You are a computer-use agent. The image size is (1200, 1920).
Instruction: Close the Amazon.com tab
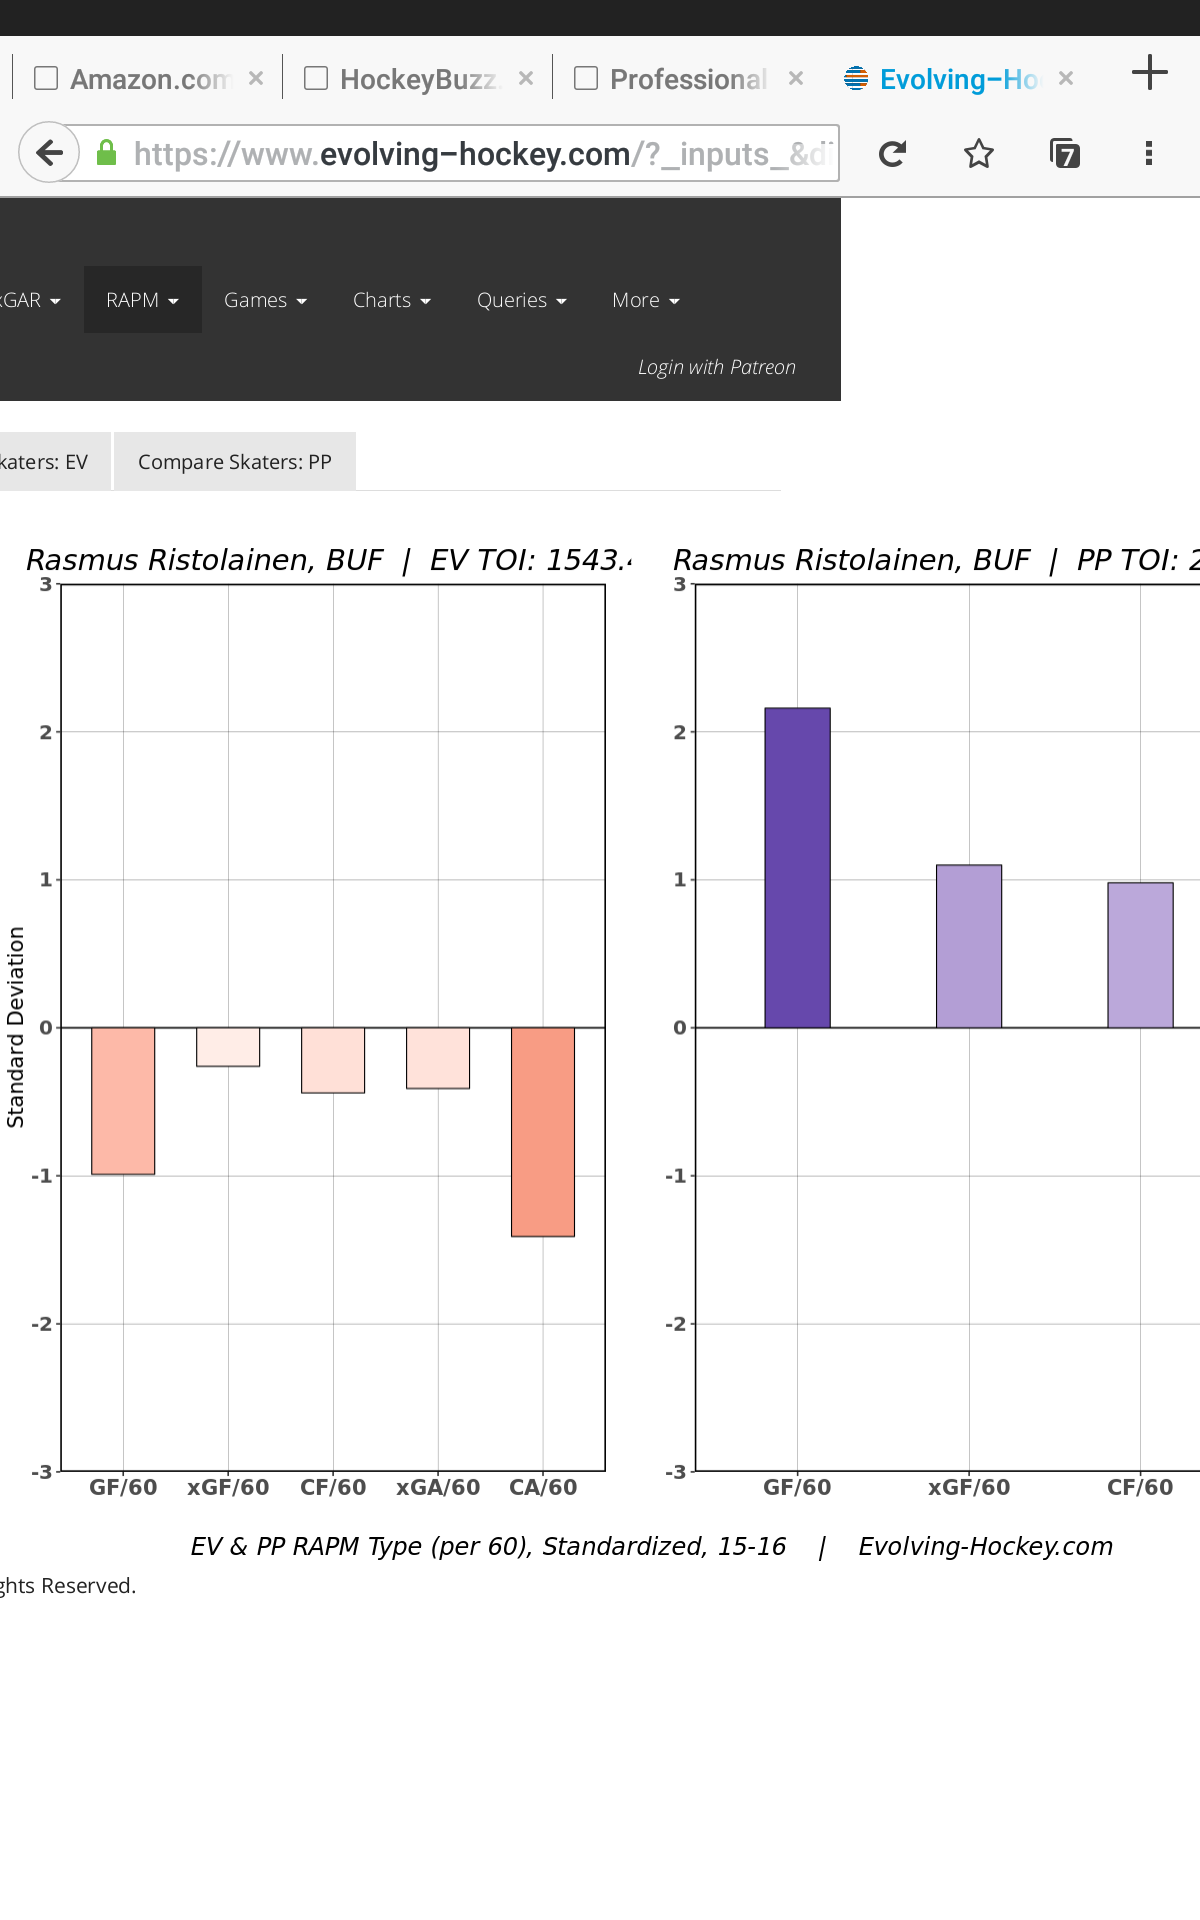pos(256,78)
